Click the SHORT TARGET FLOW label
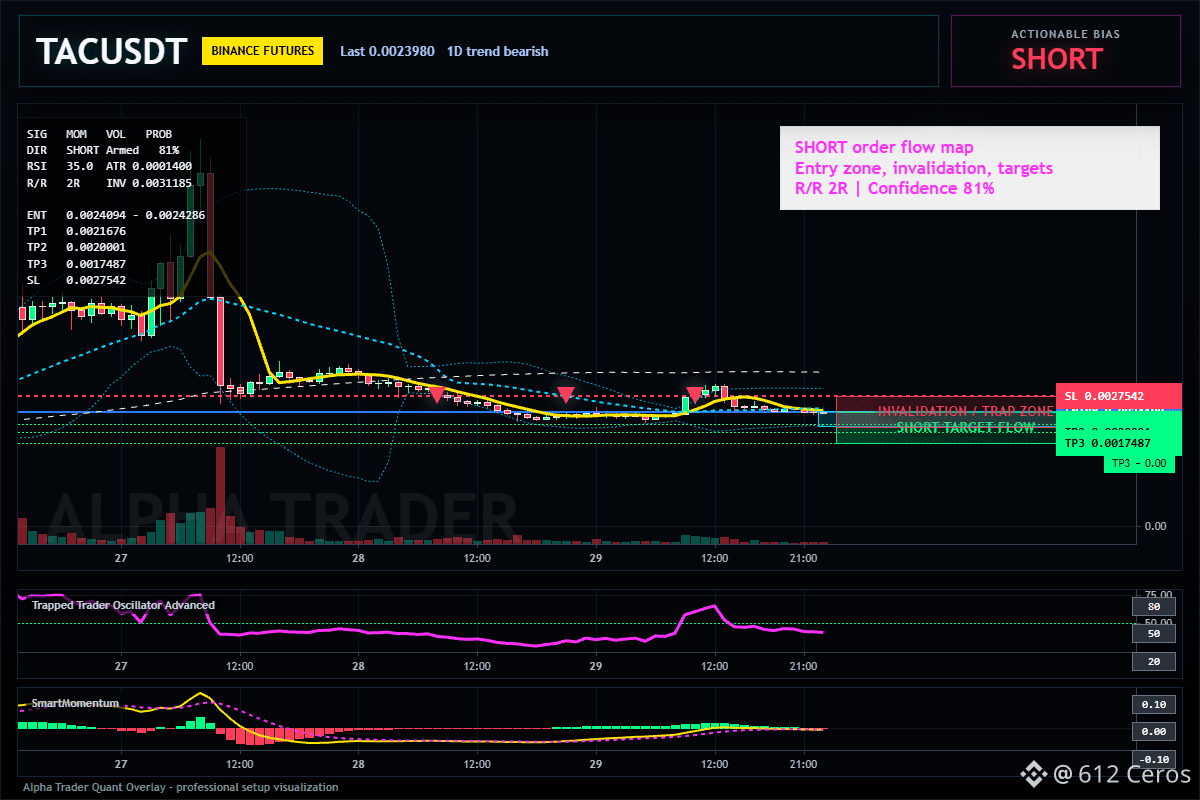Viewport: 1200px width, 800px height. tap(965, 427)
